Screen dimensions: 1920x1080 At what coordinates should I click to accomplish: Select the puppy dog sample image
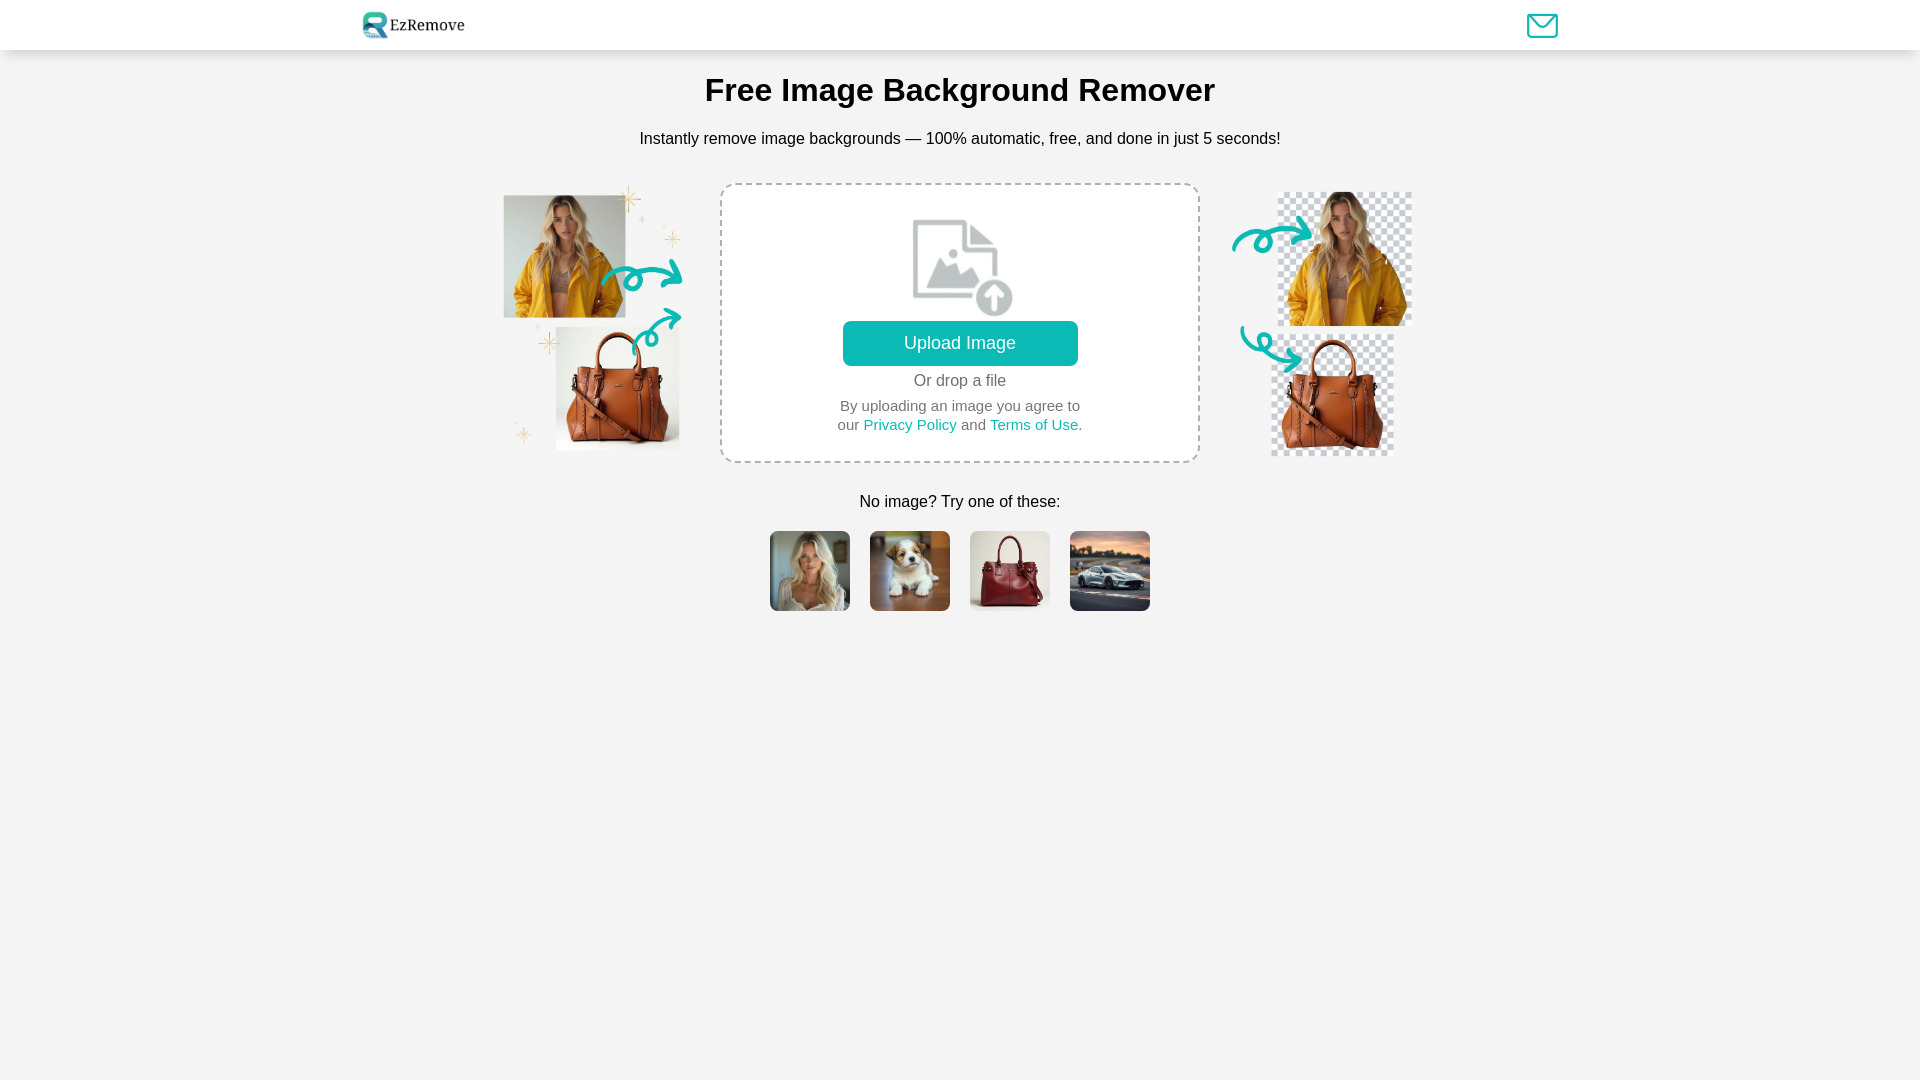point(909,570)
